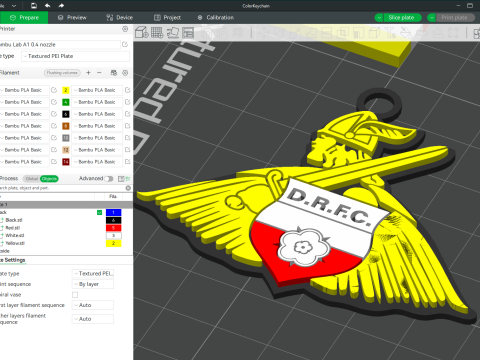The width and height of the screenshot is (480, 360).
Task: Open First layer filament sequence Auto dropdown
Action: [x=93, y=305]
